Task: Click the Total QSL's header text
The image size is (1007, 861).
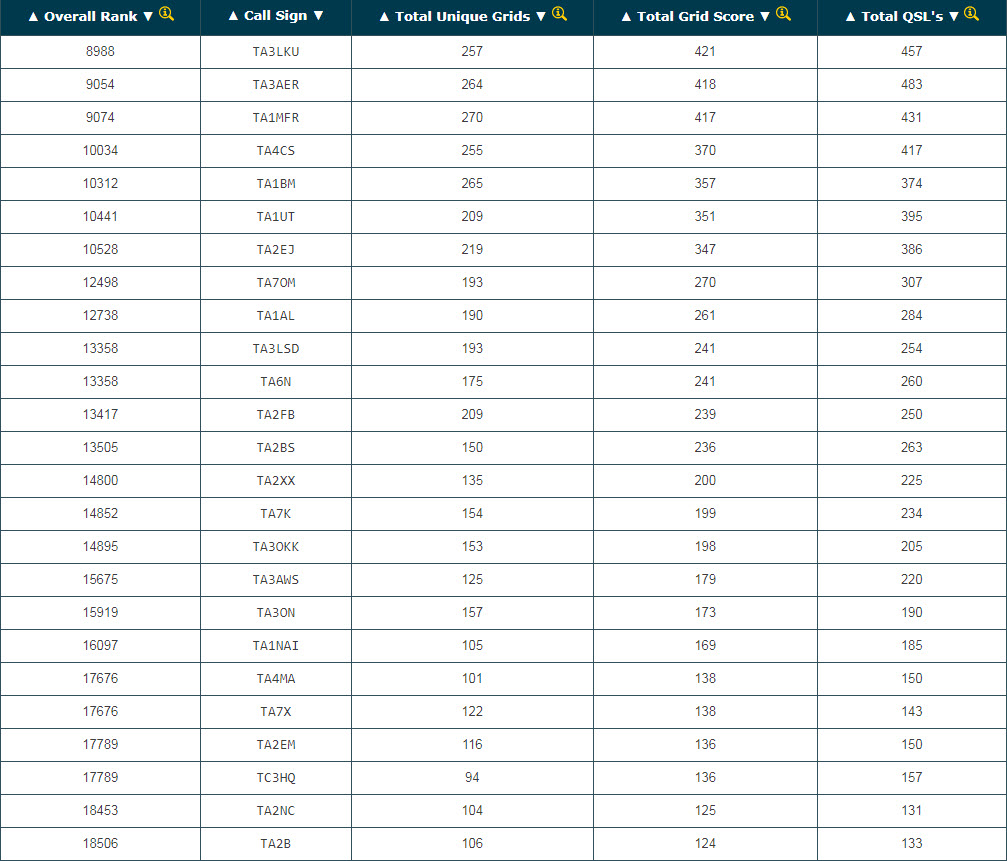Action: click(x=902, y=17)
